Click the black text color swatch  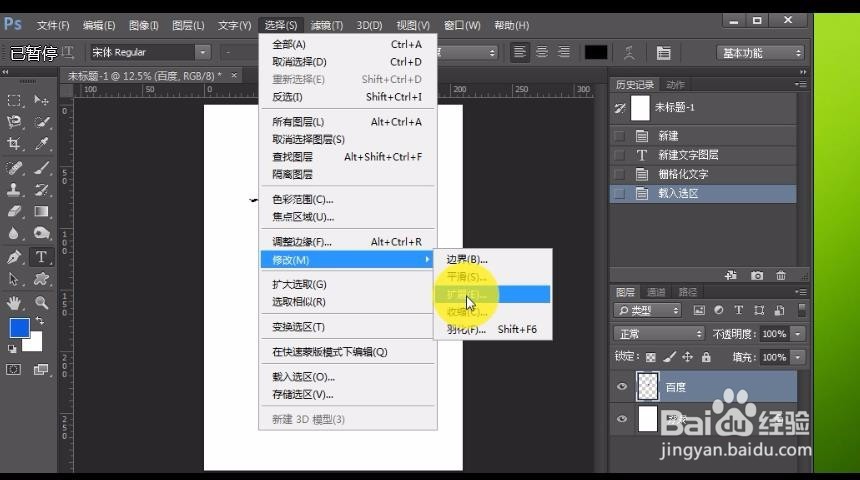coord(596,52)
